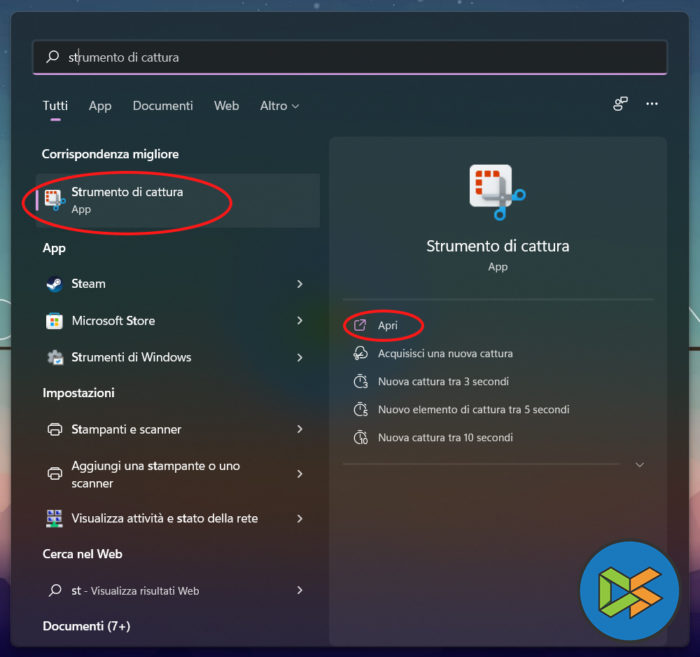Click the Microsoft Store icon
This screenshot has height=657, width=700.
coord(54,321)
